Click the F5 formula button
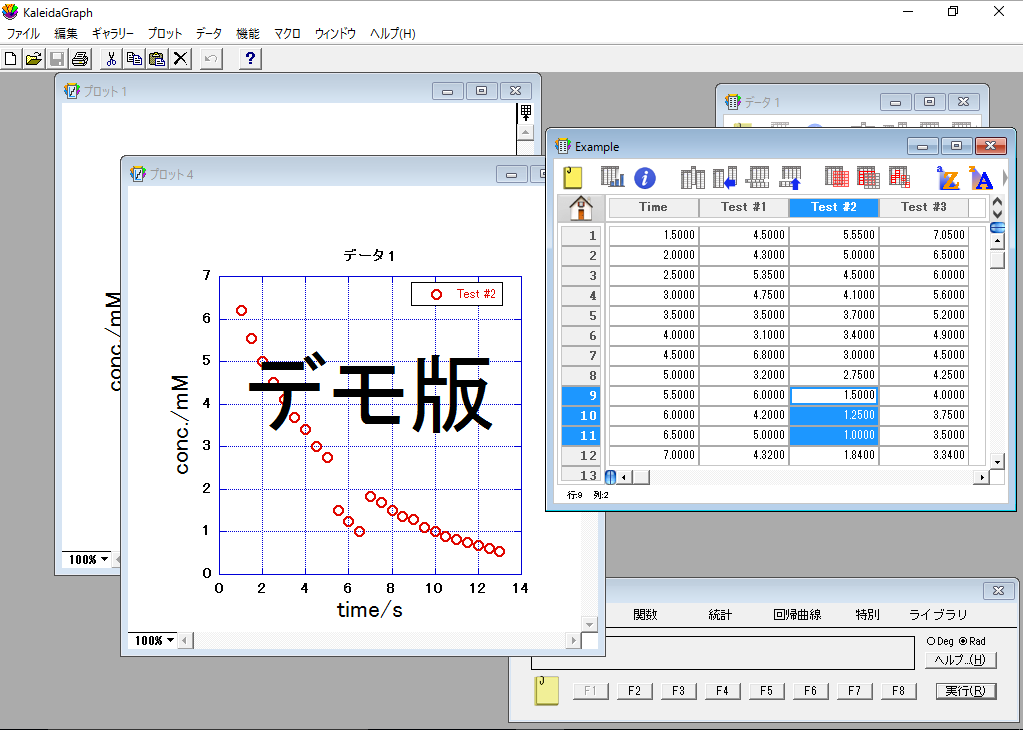 [x=767, y=691]
